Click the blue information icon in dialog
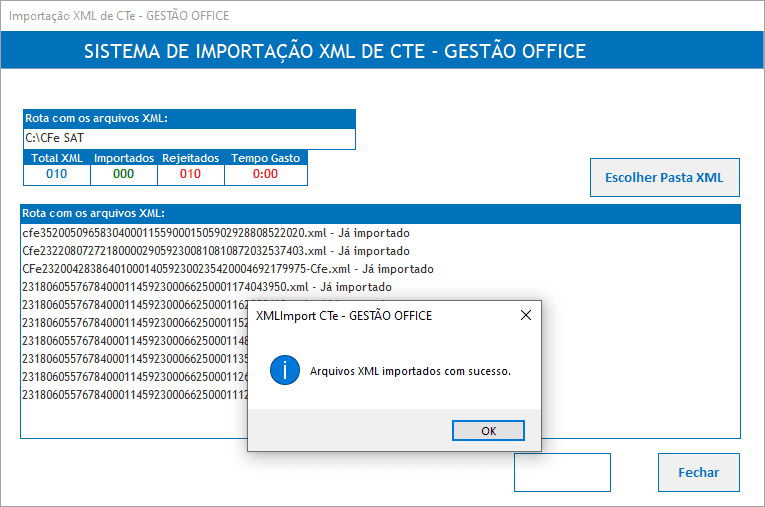The width and height of the screenshot is (765, 507). click(x=284, y=370)
